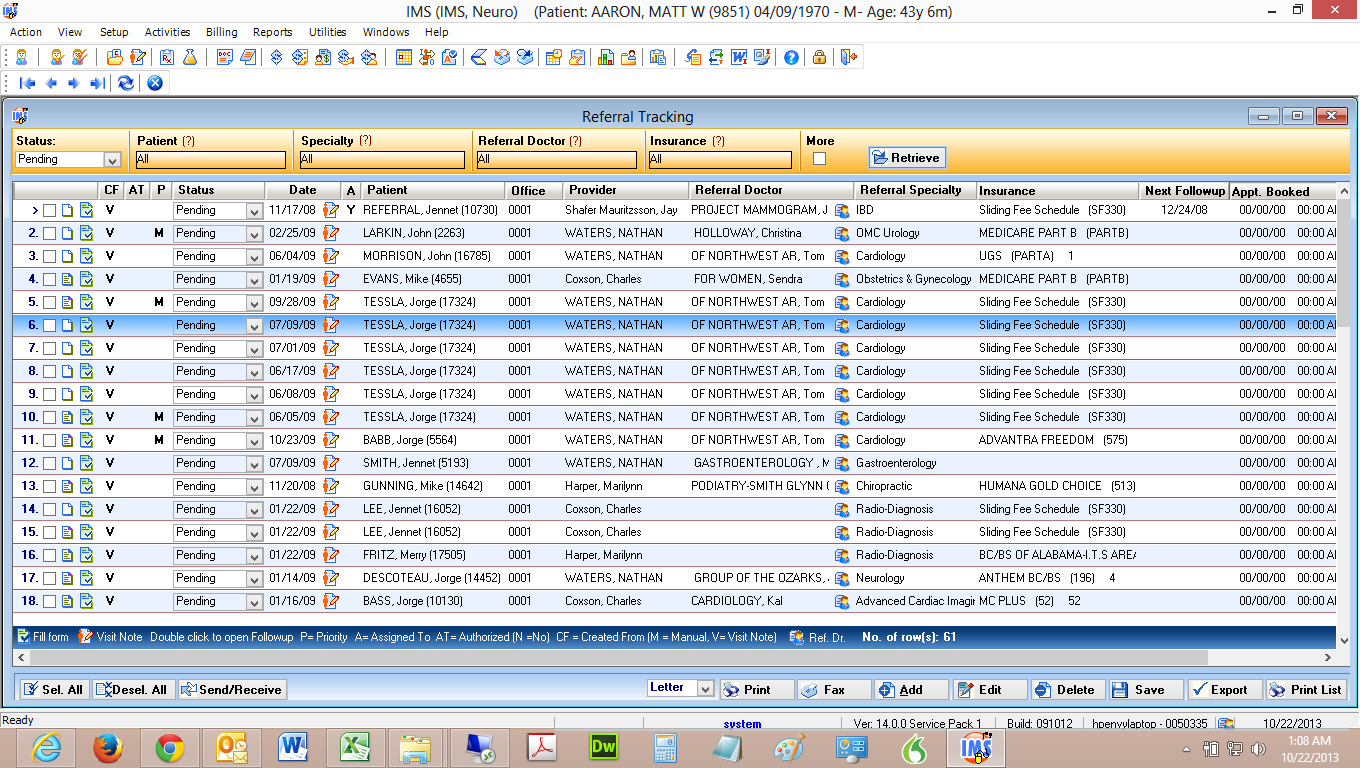The image size is (1360, 768).
Task: Click the blue Refresh icon below the toolbar
Action: click(x=124, y=83)
